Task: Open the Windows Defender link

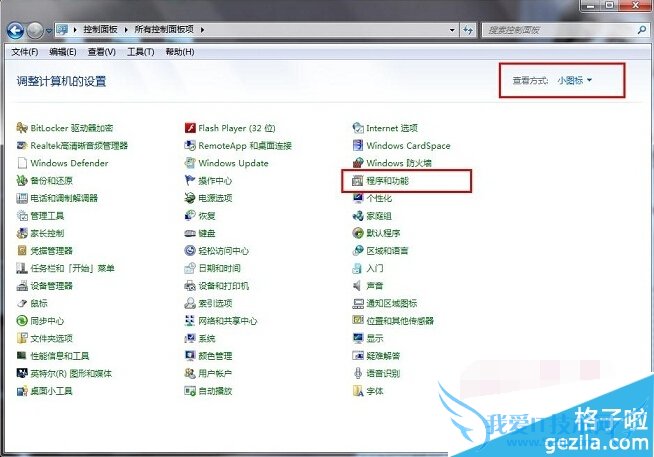Action: point(69,163)
